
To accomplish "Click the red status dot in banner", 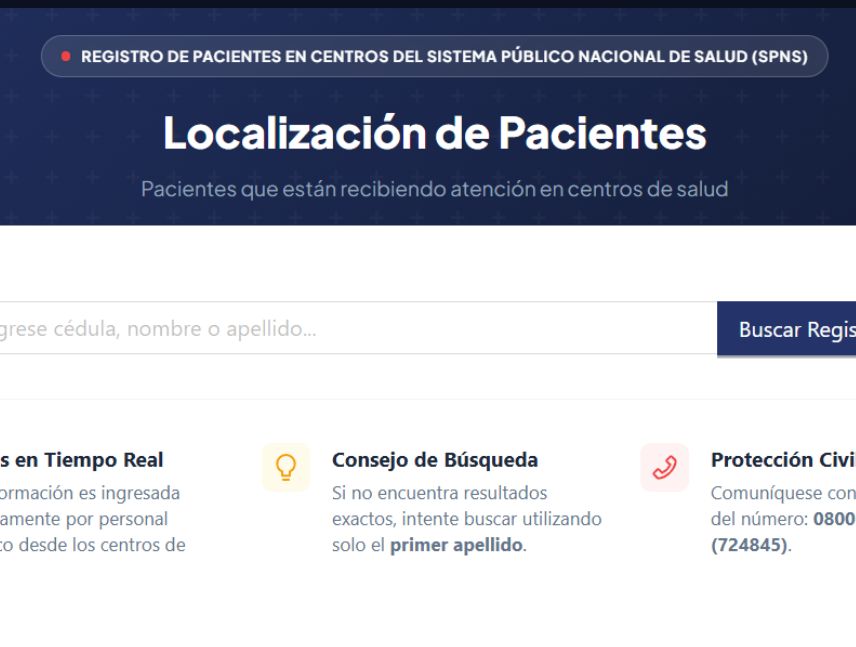I will point(66,56).
